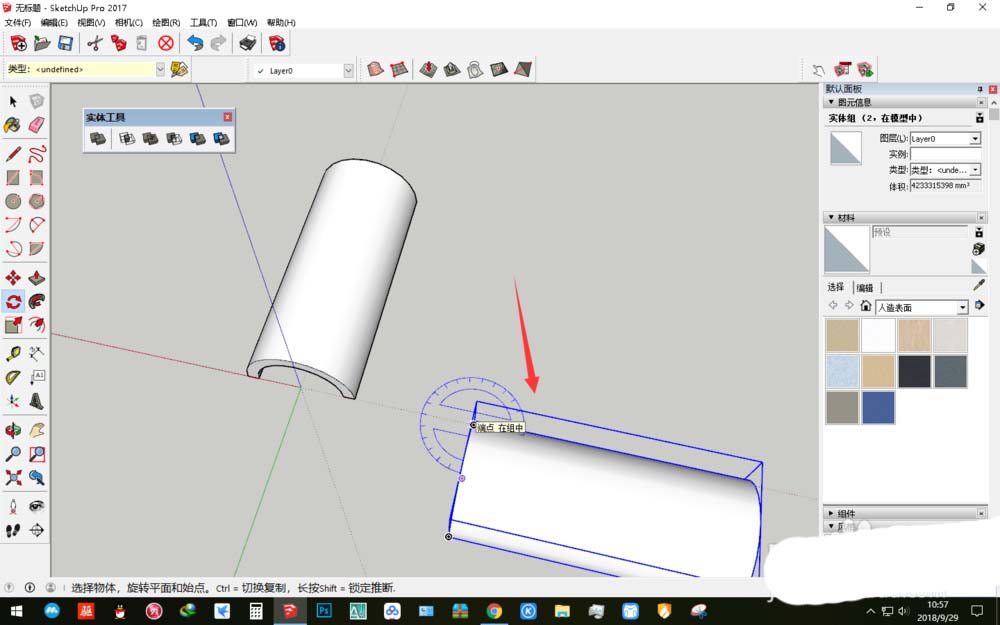
Task: Activate the Offset tool
Action: coord(36,325)
